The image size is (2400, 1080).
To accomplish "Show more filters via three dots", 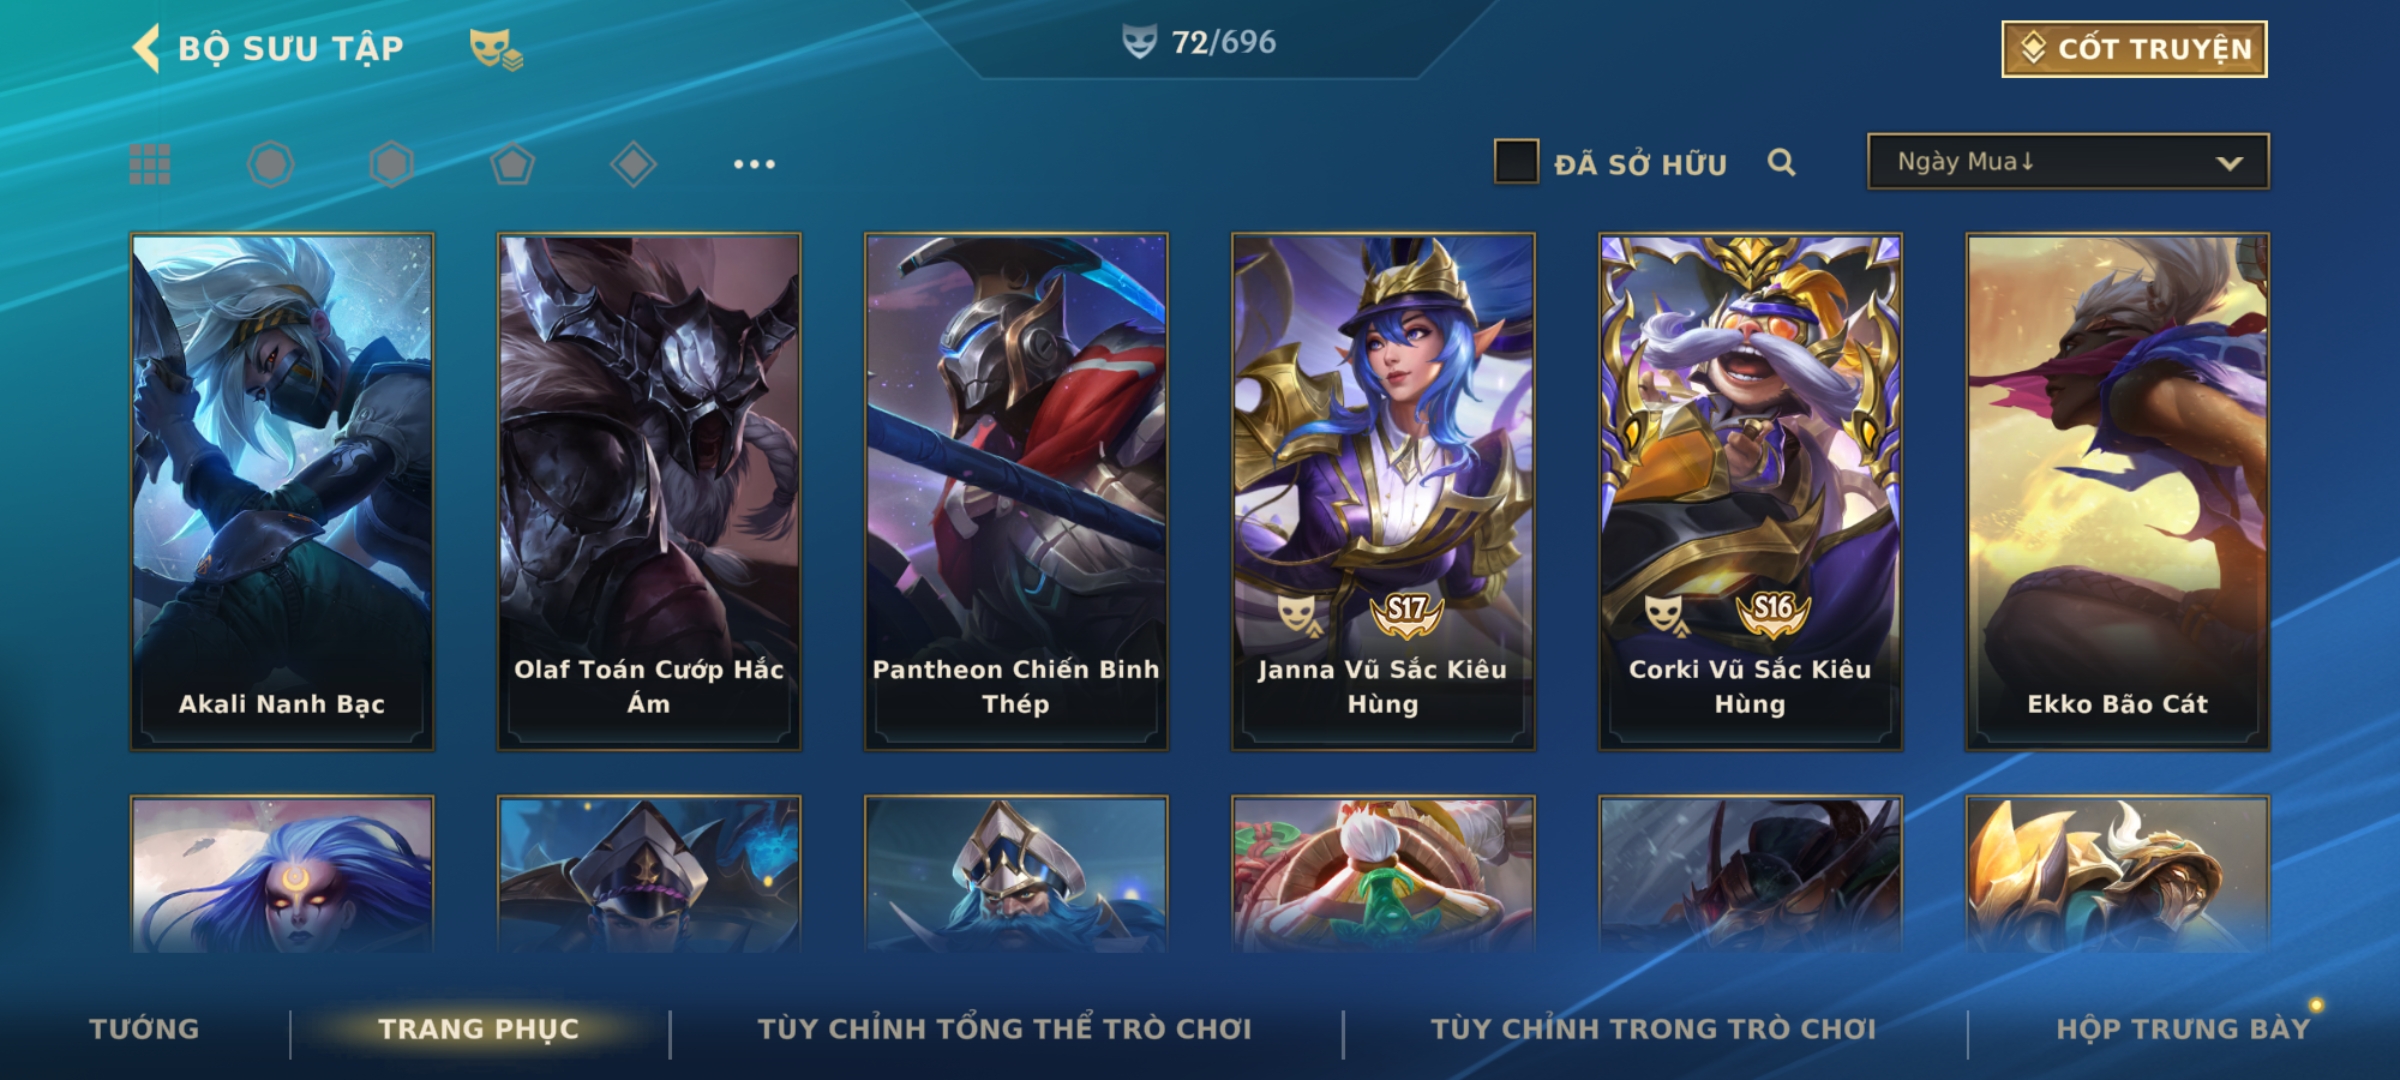I will coord(754,164).
